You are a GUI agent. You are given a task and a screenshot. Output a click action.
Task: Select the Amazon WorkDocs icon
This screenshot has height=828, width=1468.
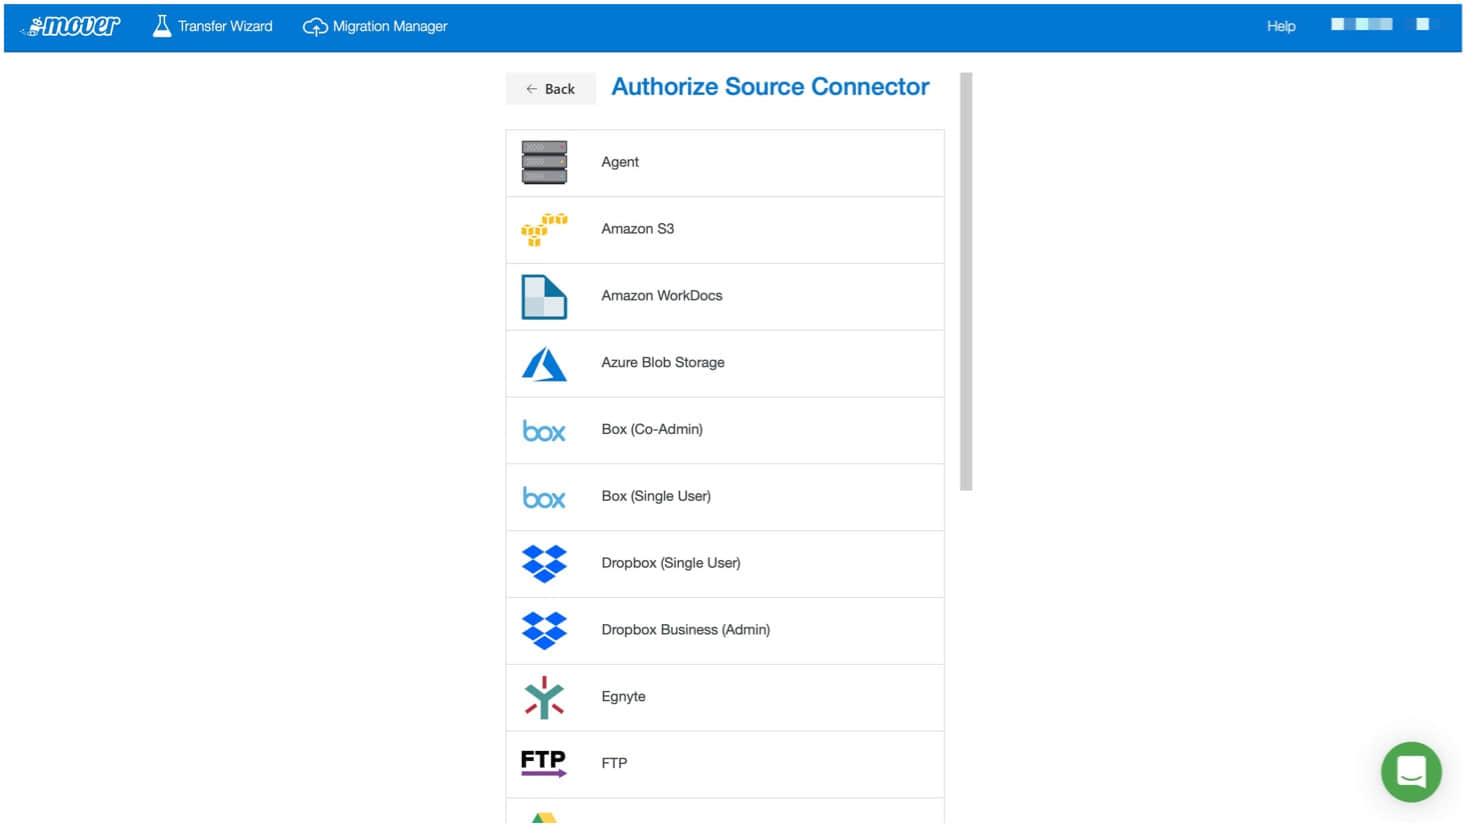544,296
